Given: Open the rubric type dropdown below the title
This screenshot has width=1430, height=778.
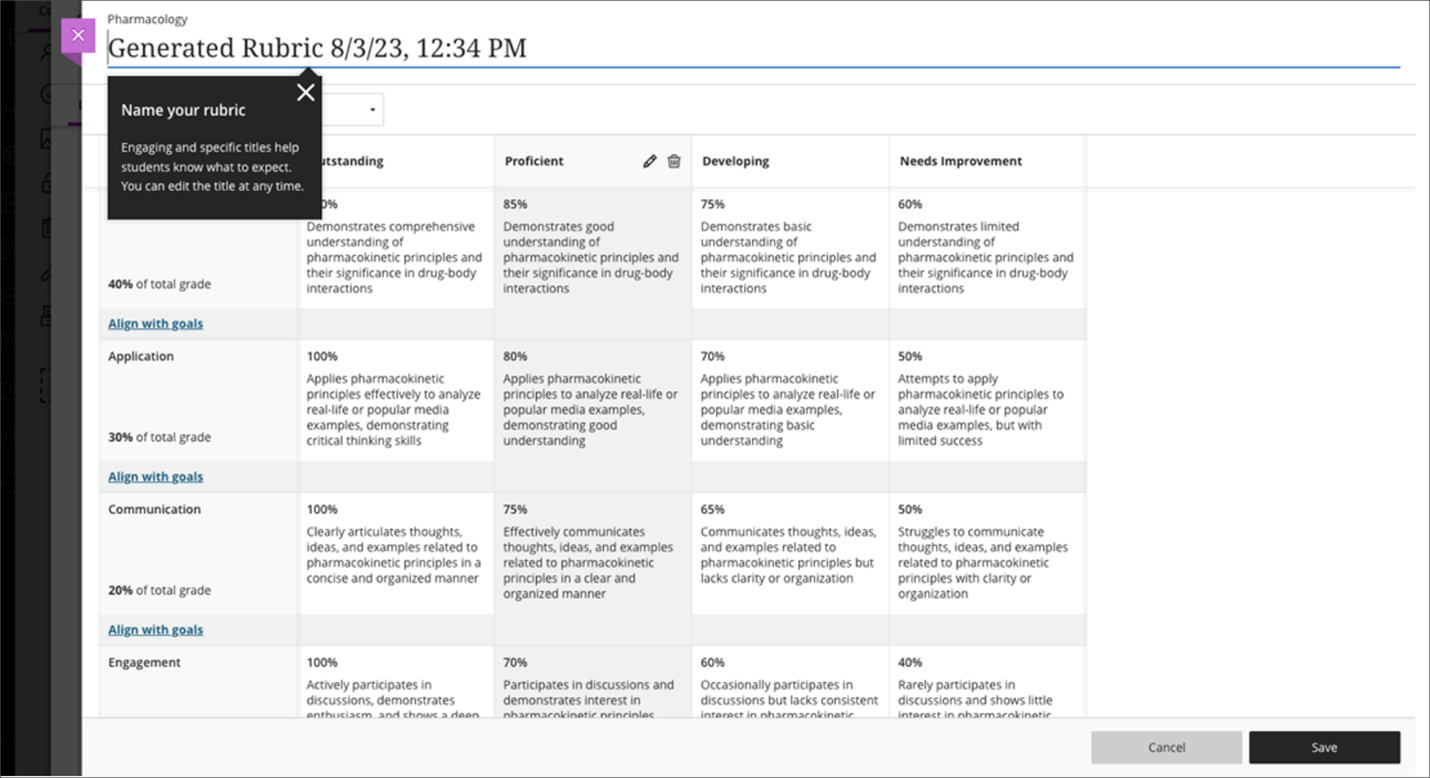Looking at the screenshot, I should [x=353, y=109].
